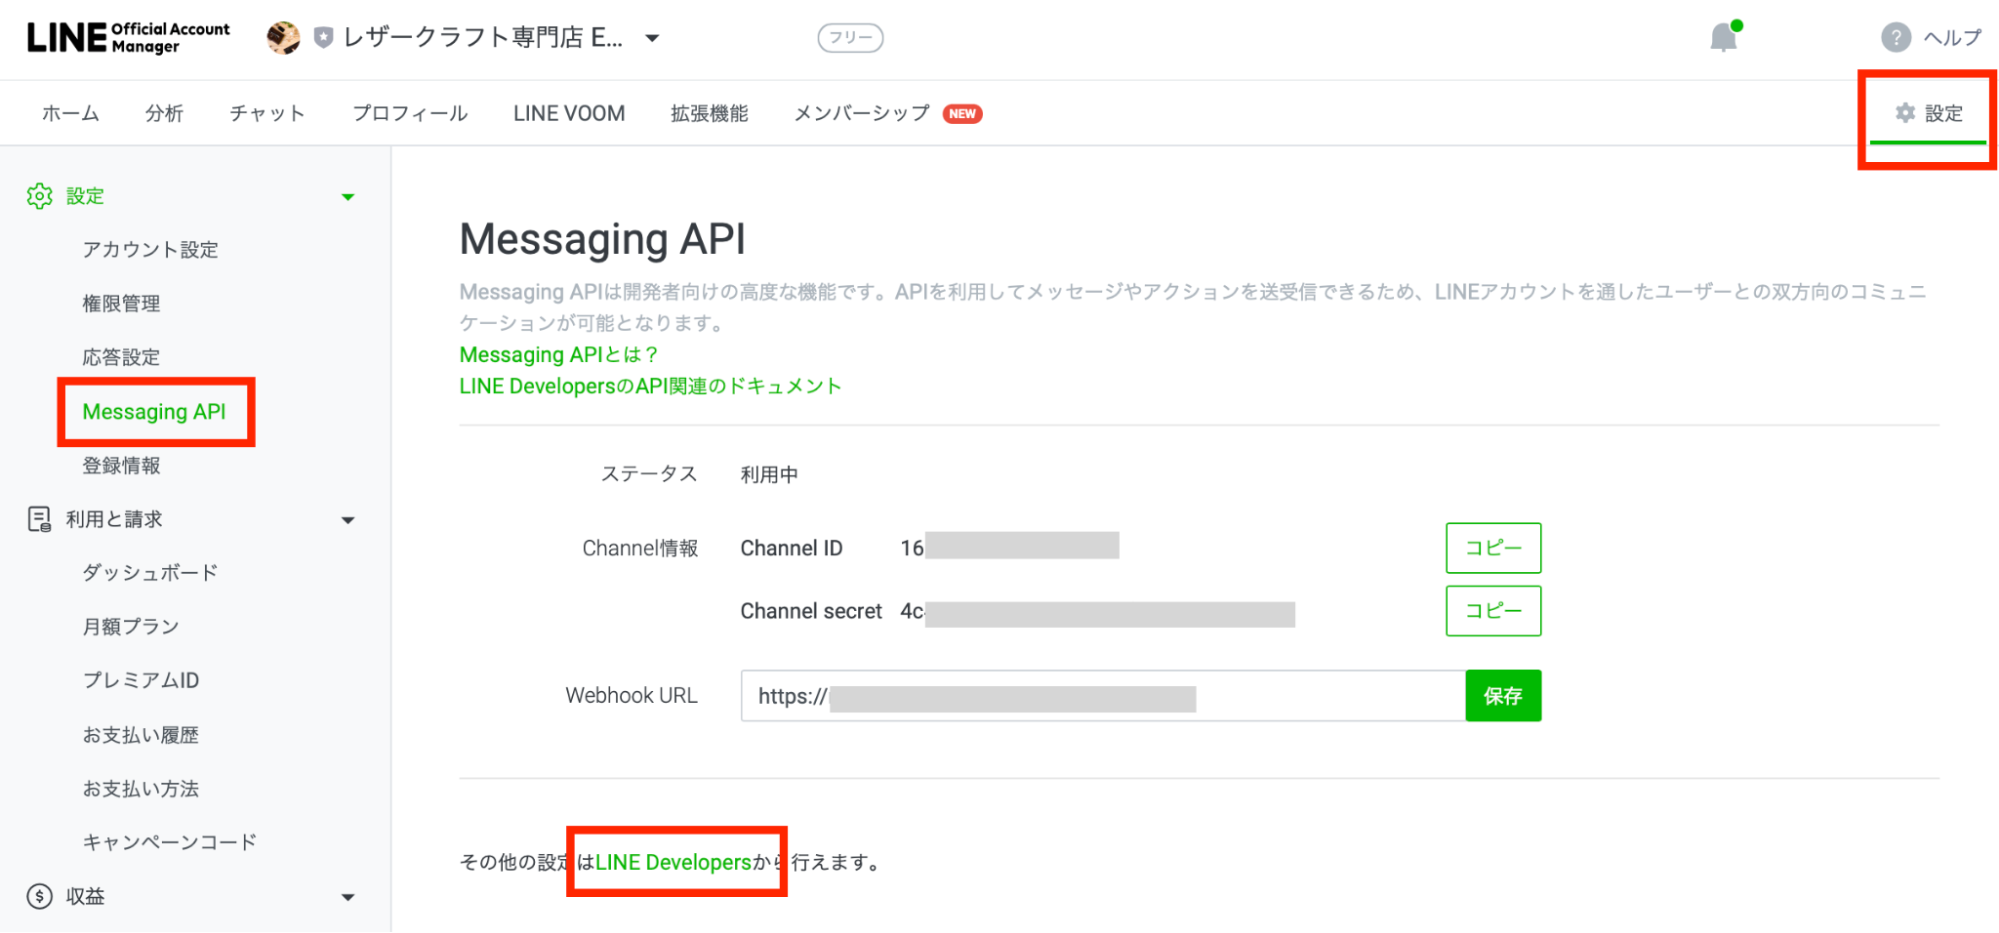Open the LINE Developers link at bottom

click(x=673, y=862)
